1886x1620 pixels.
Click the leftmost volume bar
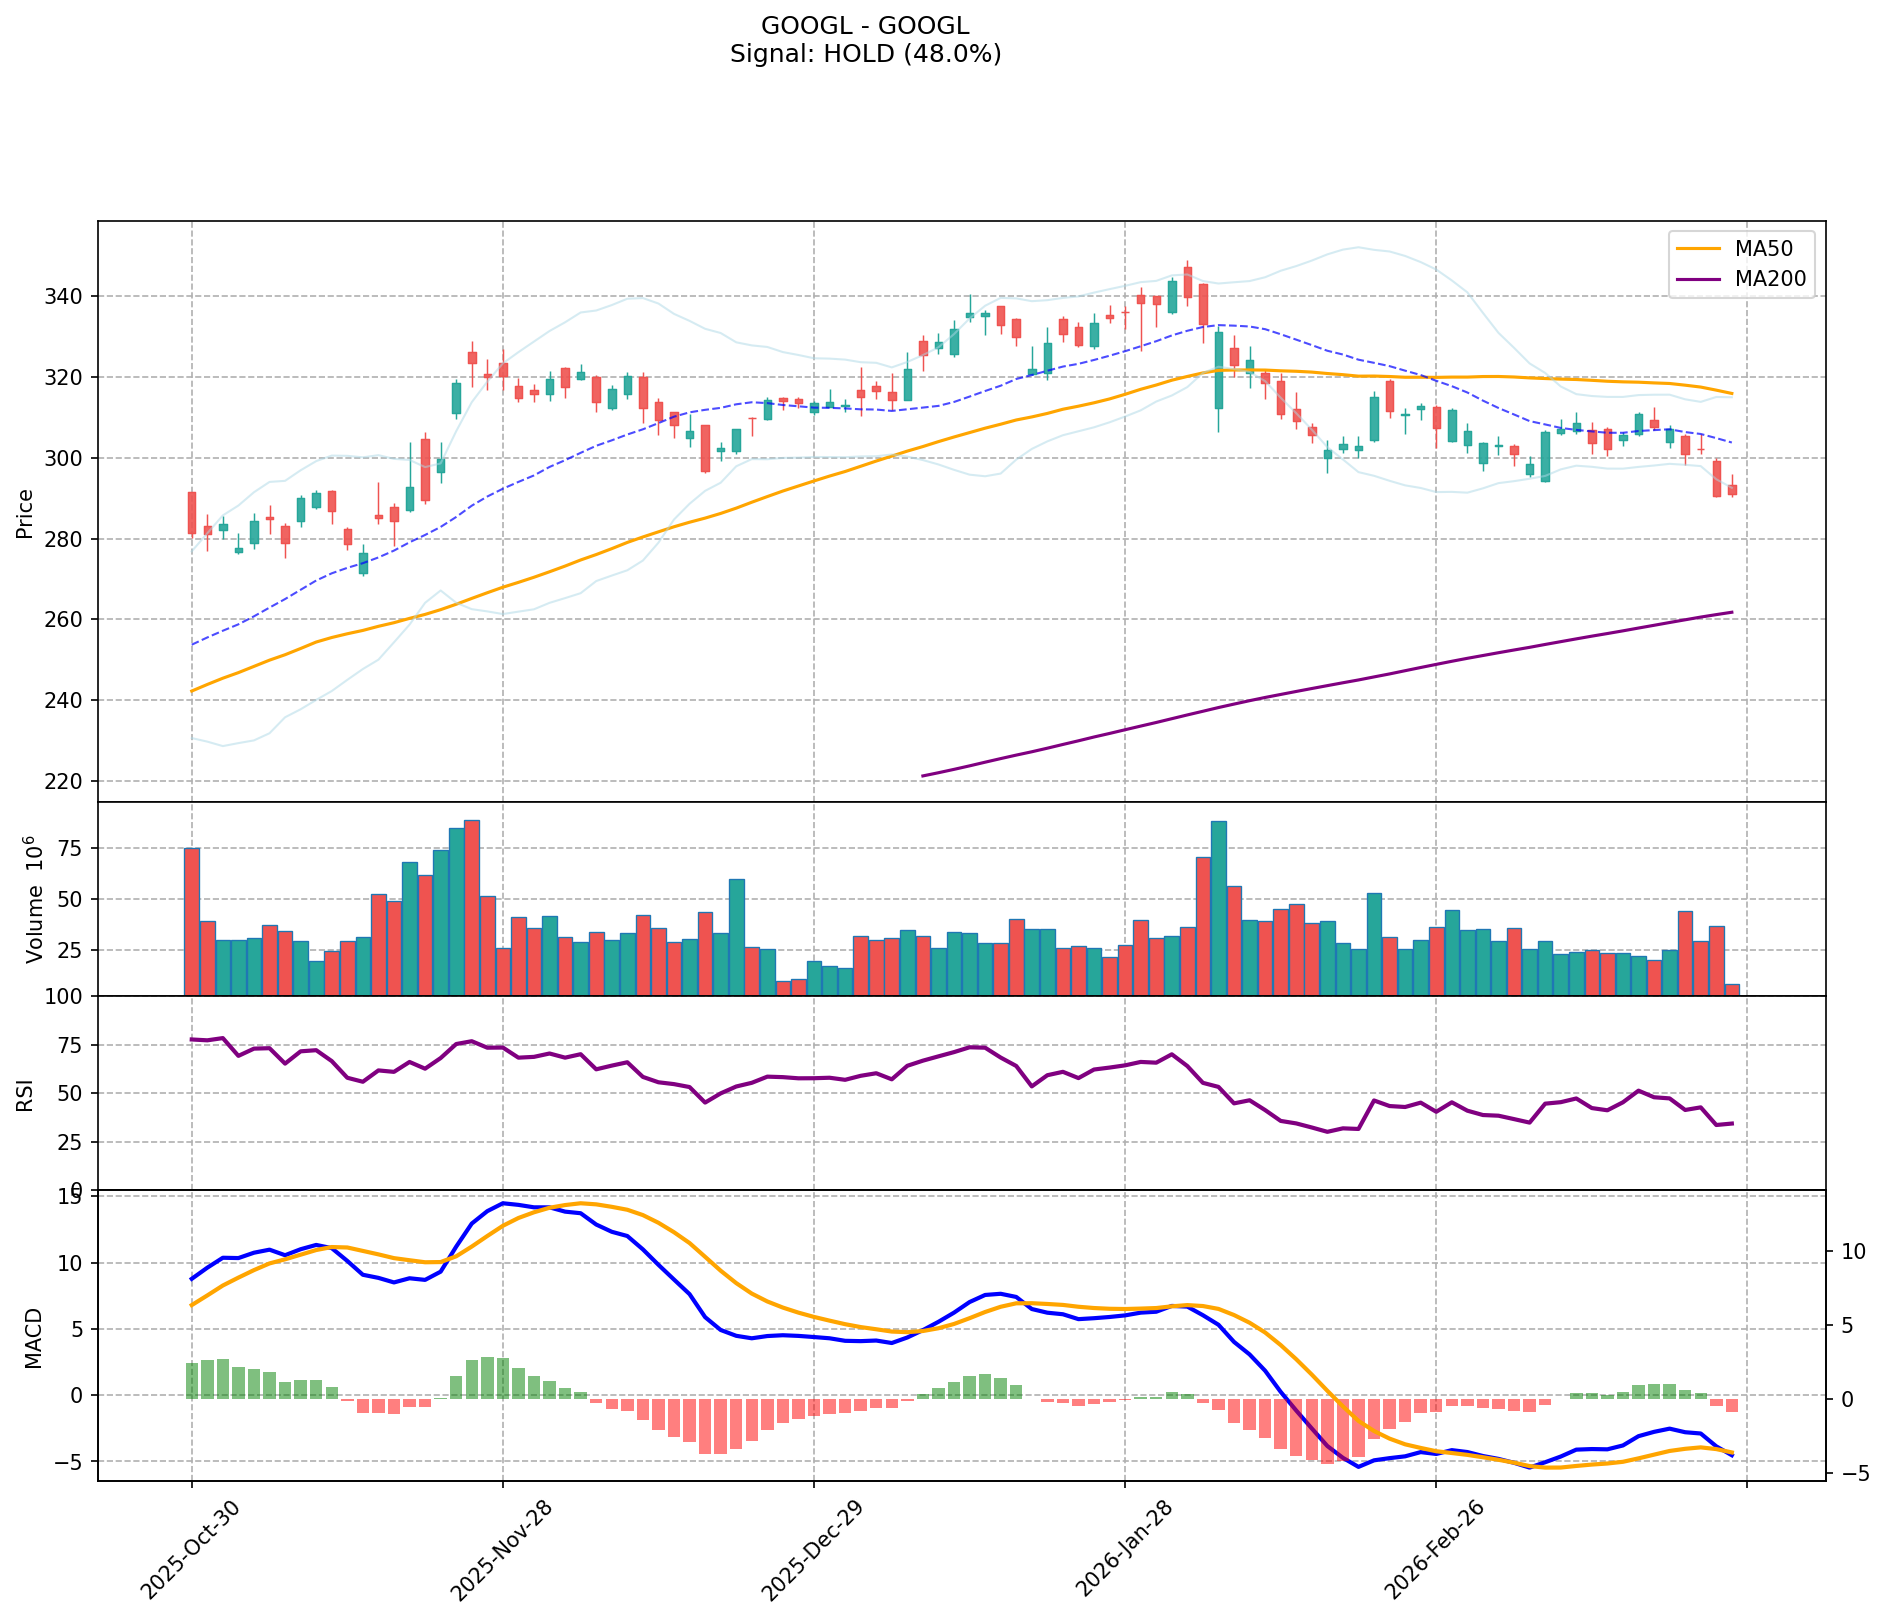(x=192, y=921)
